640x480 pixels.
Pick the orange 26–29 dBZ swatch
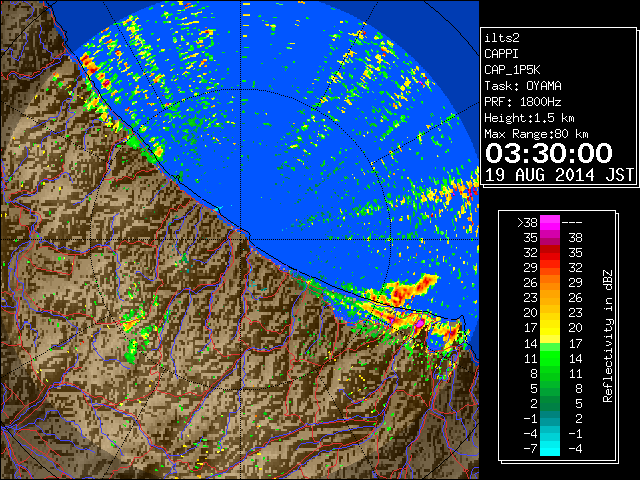click(550, 282)
